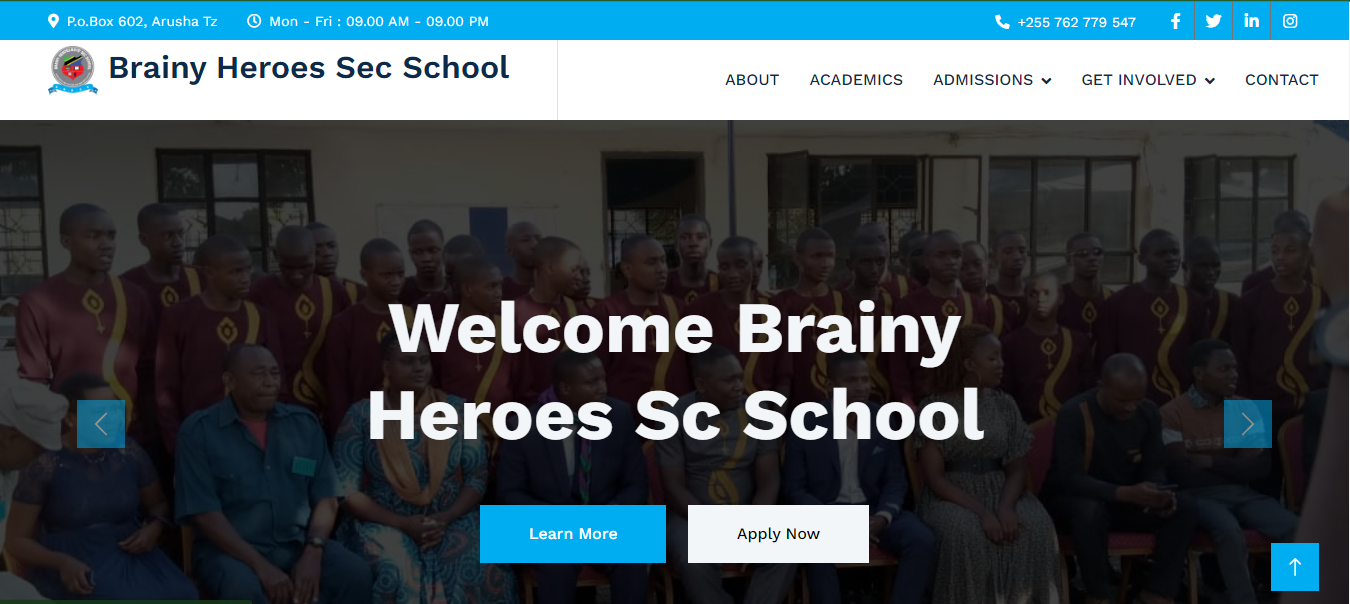Click the phone number +255 762 779 547
The image size is (1350, 604).
pos(1076,22)
